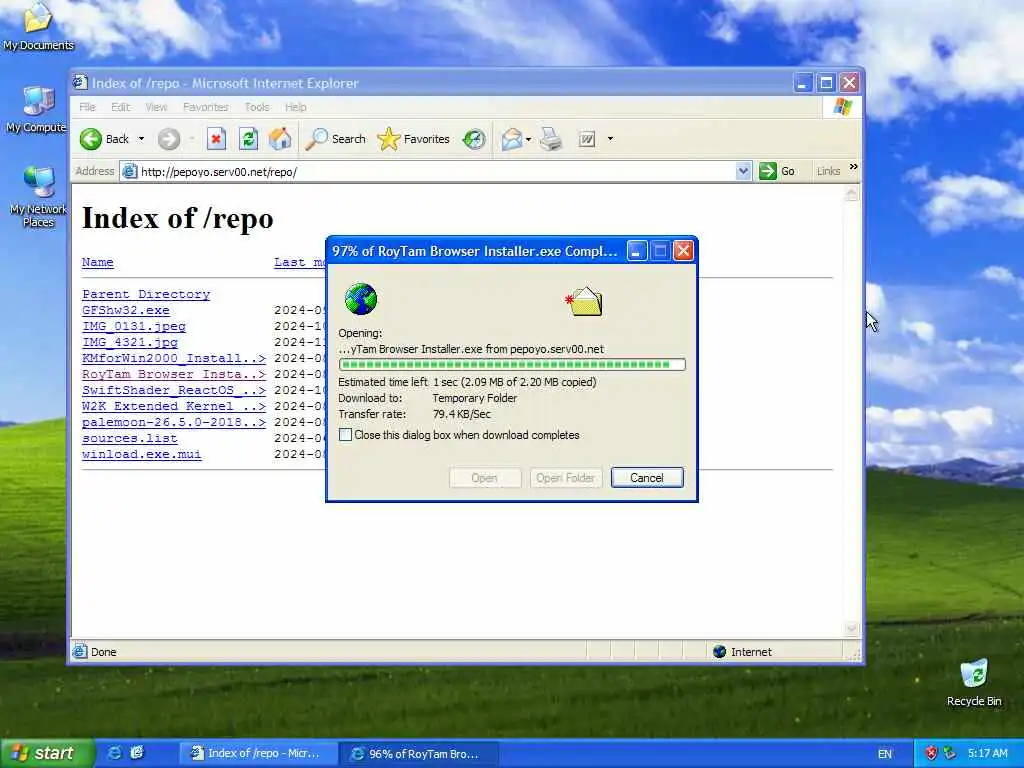The image size is (1024, 768).
Task: Click the greyed Forward arrow icon
Action: click(168, 139)
